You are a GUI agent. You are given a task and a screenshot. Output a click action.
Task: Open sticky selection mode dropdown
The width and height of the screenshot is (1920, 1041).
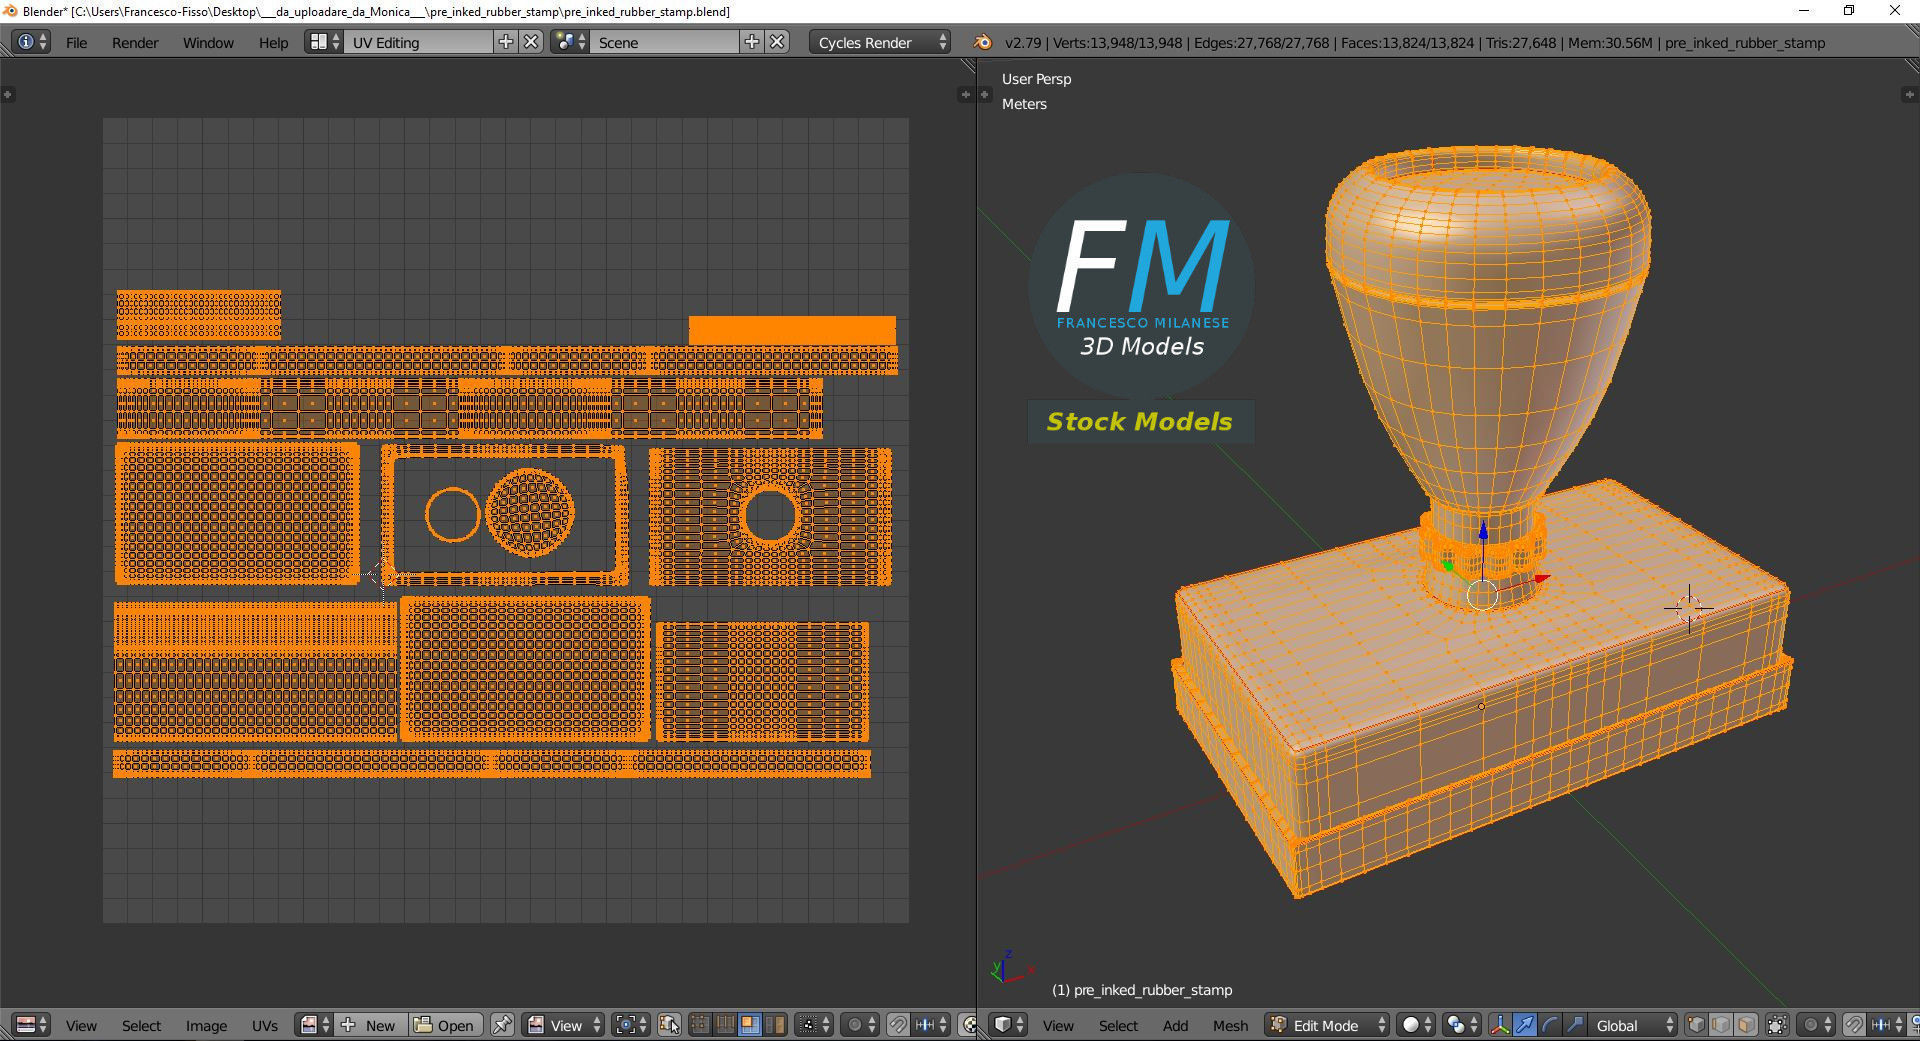(814, 1025)
